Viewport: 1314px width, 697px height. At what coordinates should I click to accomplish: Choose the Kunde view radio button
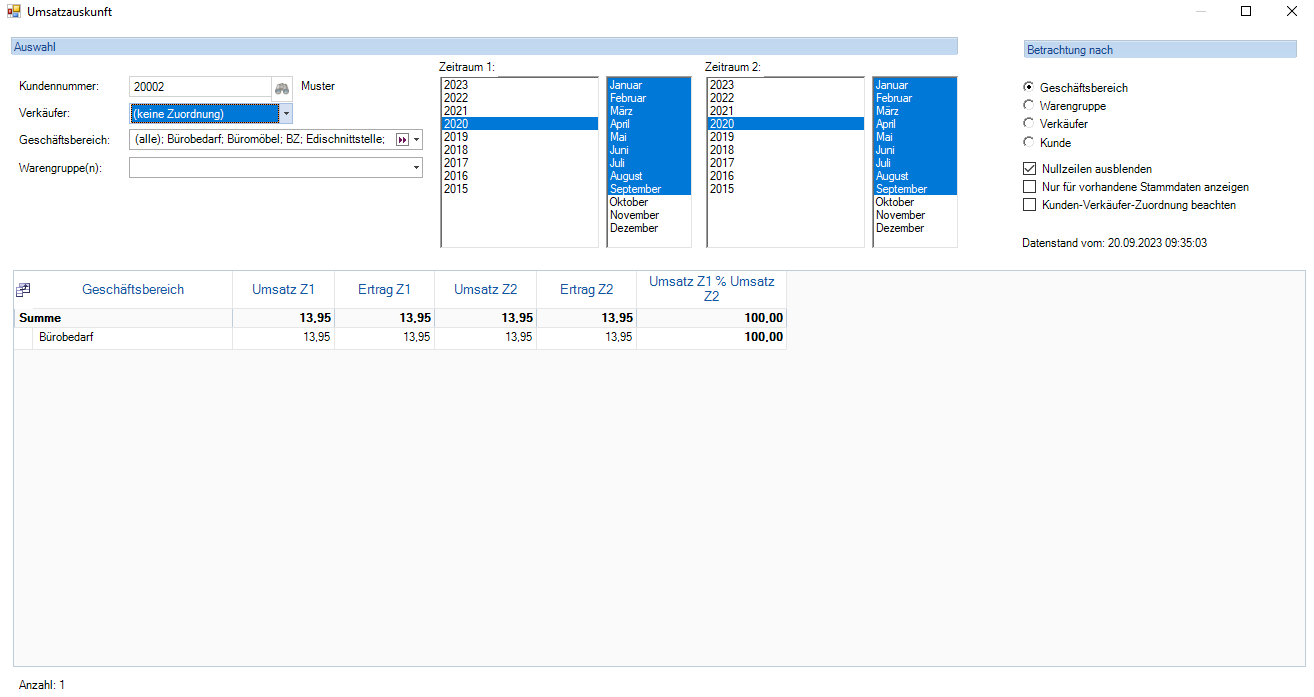pos(1029,143)
